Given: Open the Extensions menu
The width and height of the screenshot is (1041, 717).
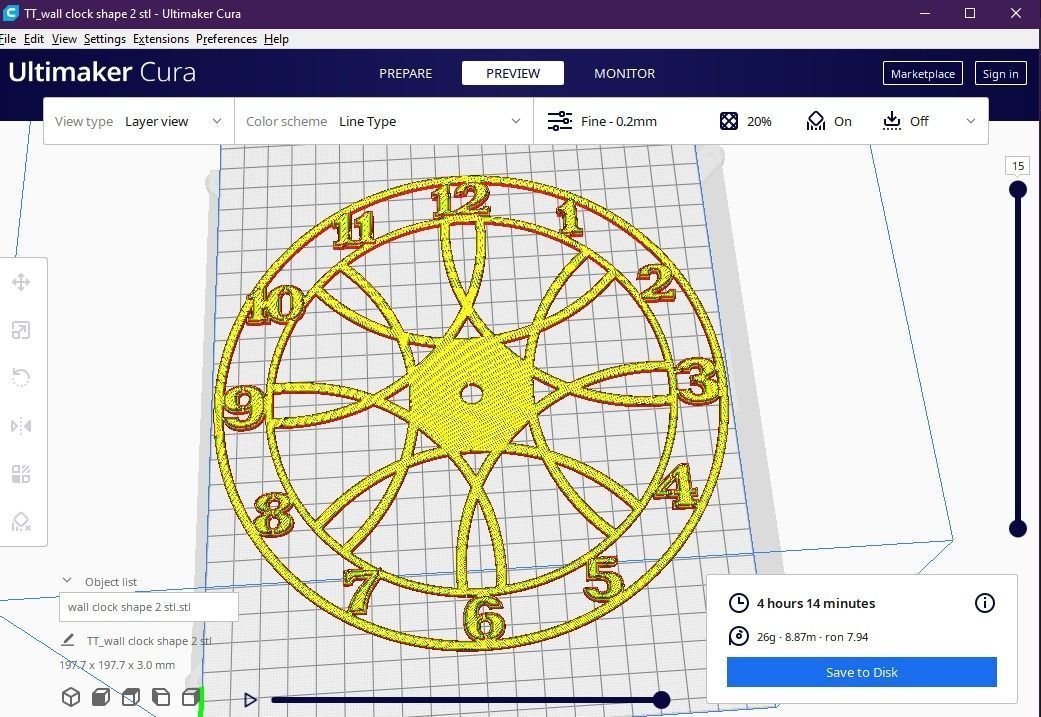Looking at the screenshot, I should 160,38.
